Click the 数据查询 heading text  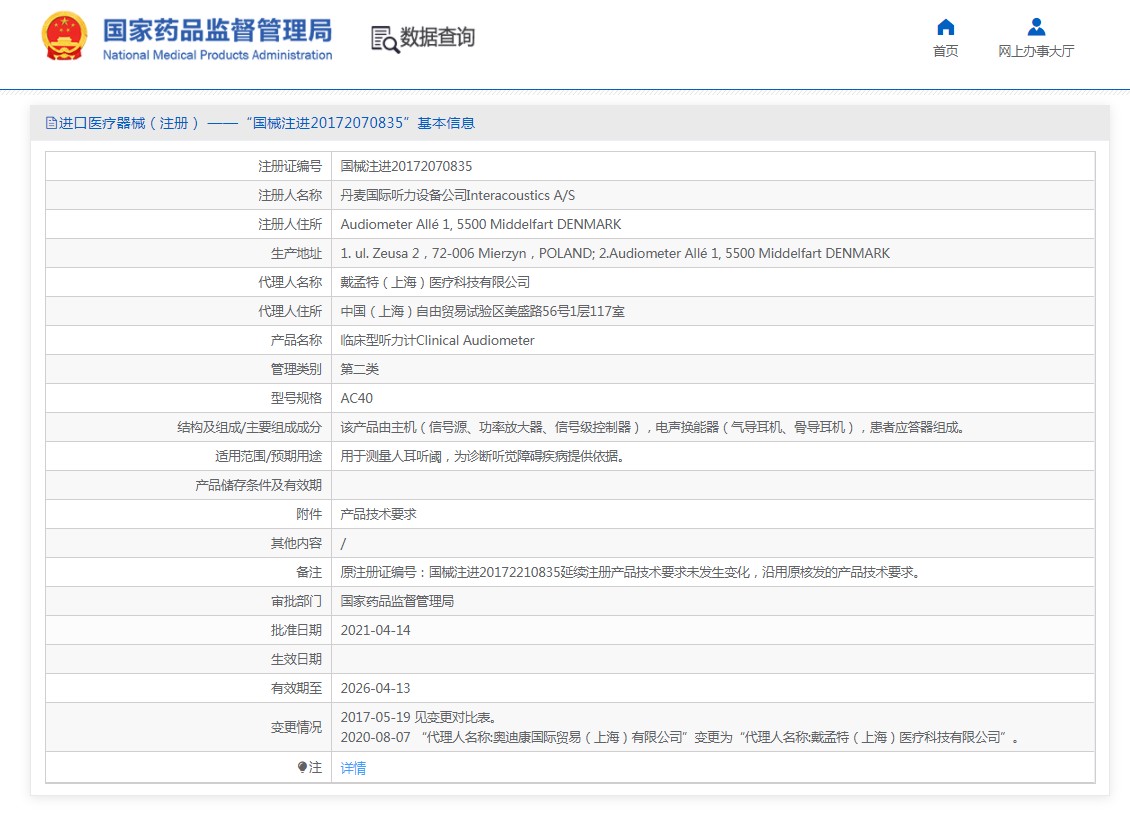(x=437, y=37)
